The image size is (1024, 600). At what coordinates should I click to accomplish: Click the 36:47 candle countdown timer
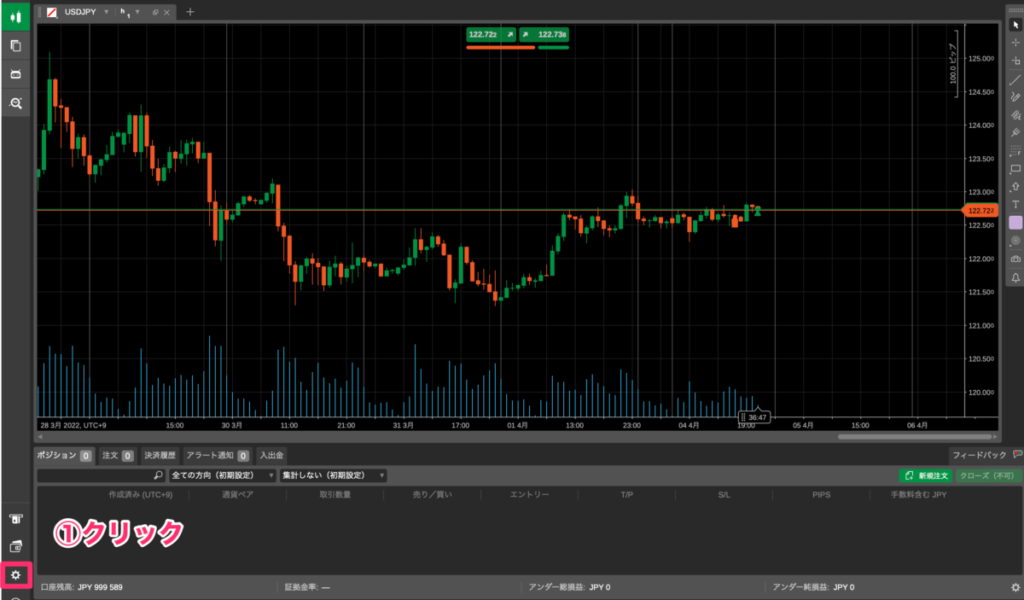click(x=754, y=417)
